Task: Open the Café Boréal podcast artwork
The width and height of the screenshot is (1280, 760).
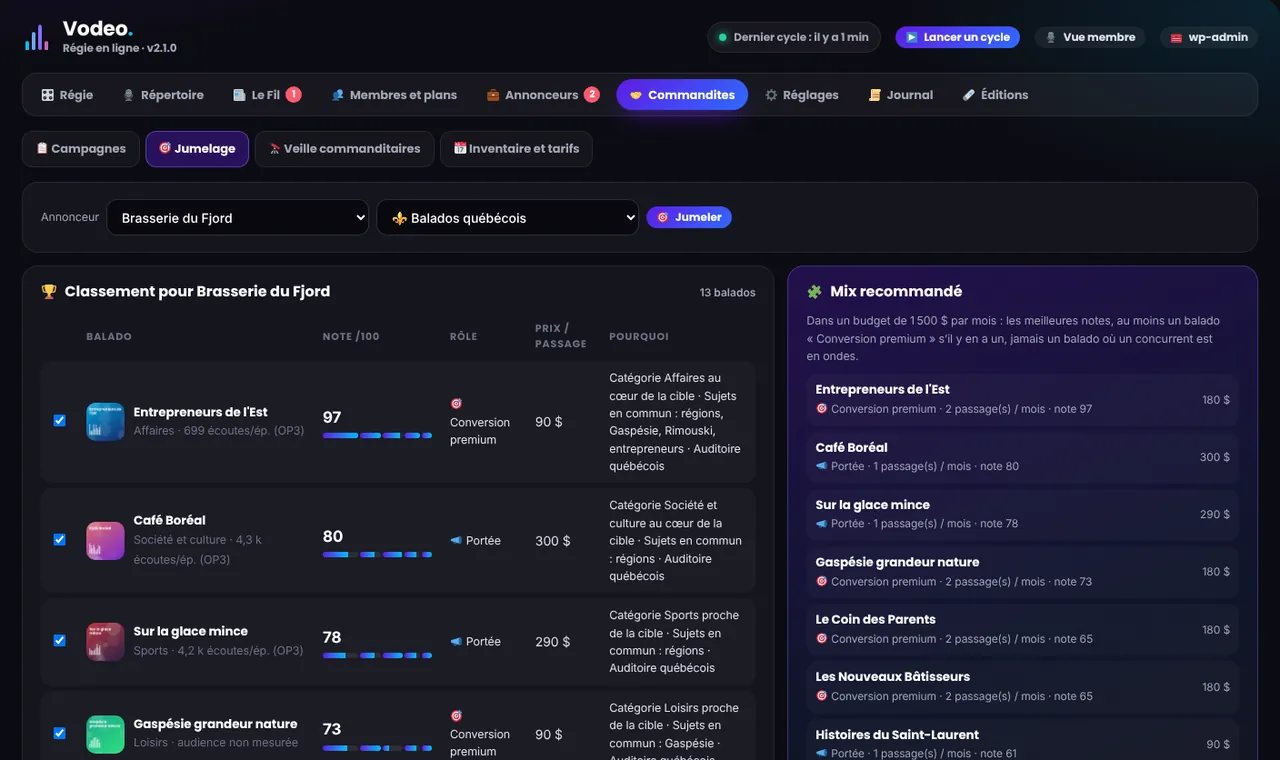Action: point(105,540)
